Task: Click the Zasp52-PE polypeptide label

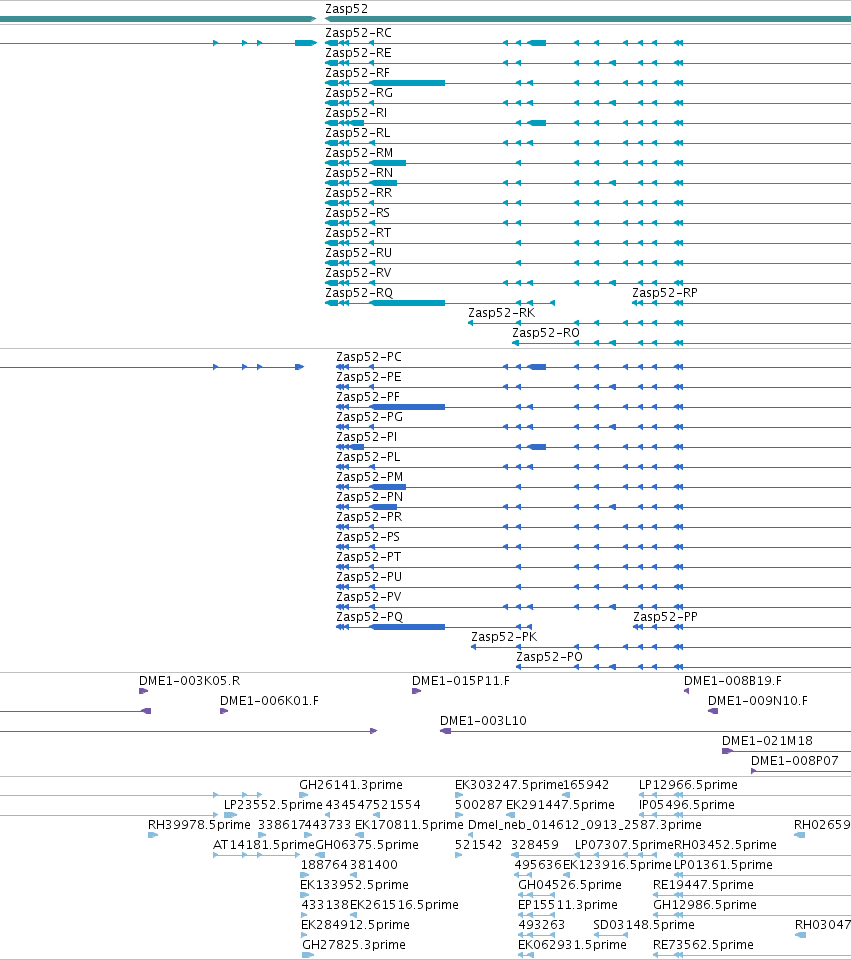Action: (369, 377)
